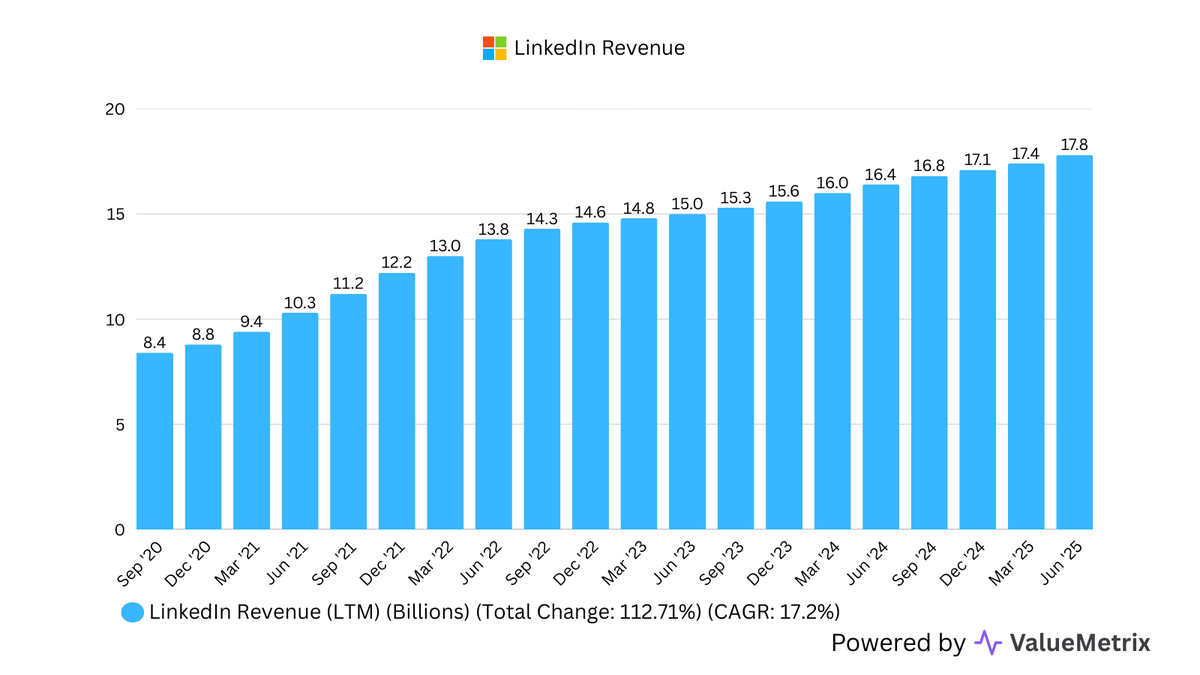This screenshot has height=675, width=1200.
Task: Select the Jun '22 bar labeled 13.8
Action: click(493, 384)
